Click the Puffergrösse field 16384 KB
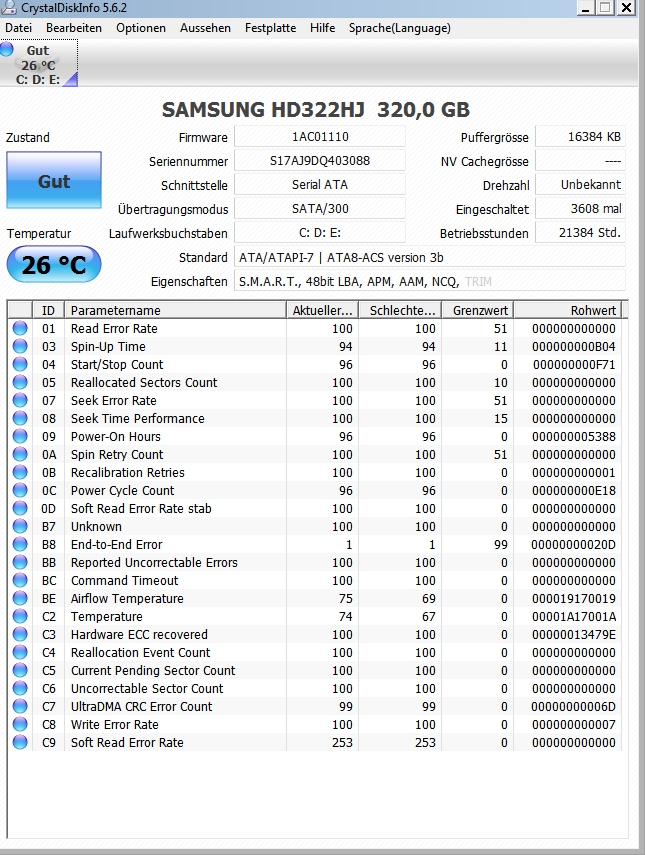The image size is (645, 855). [581, 136]
